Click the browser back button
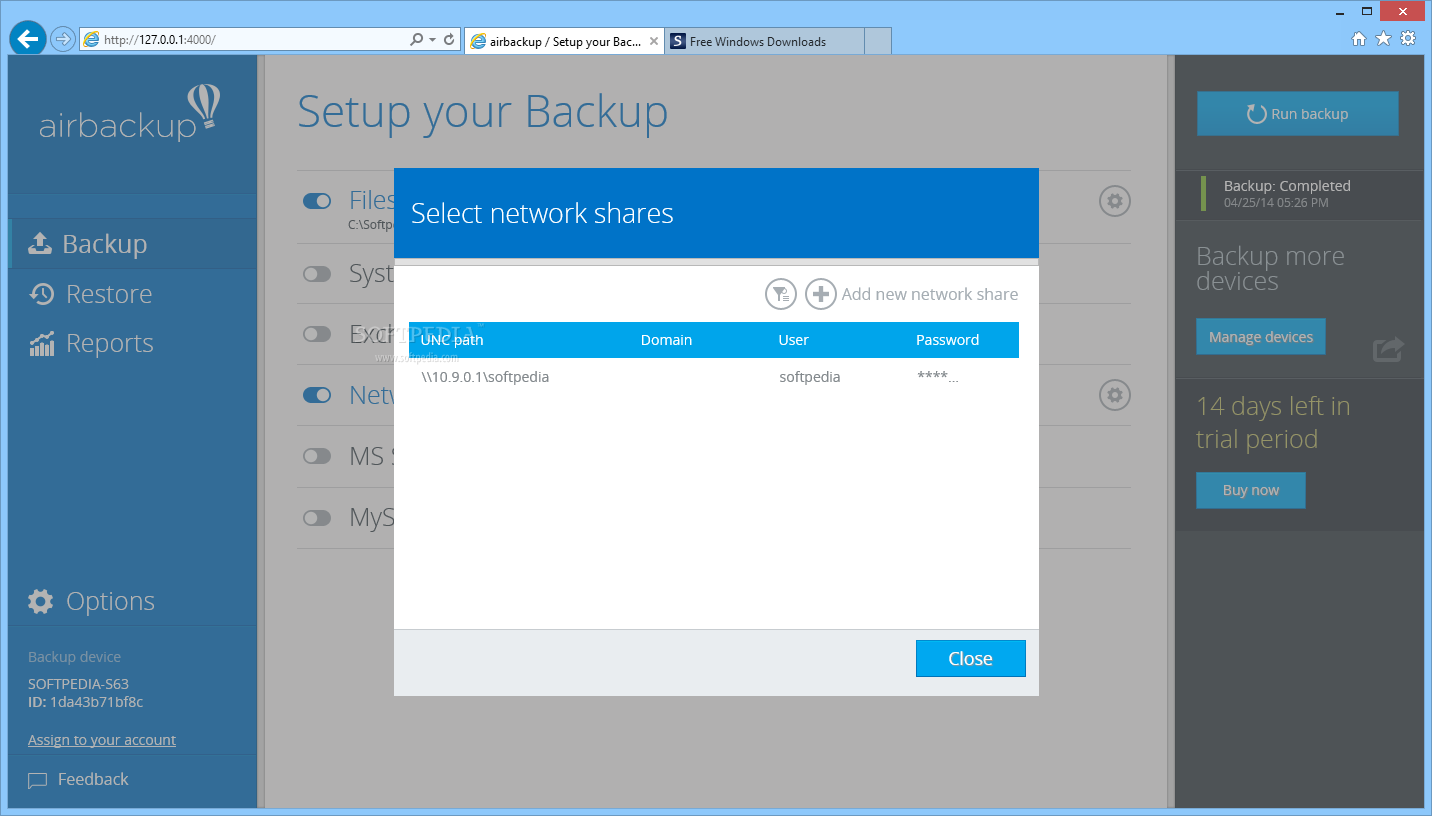Screen dimensions: 1432x816 coord(28,39)
